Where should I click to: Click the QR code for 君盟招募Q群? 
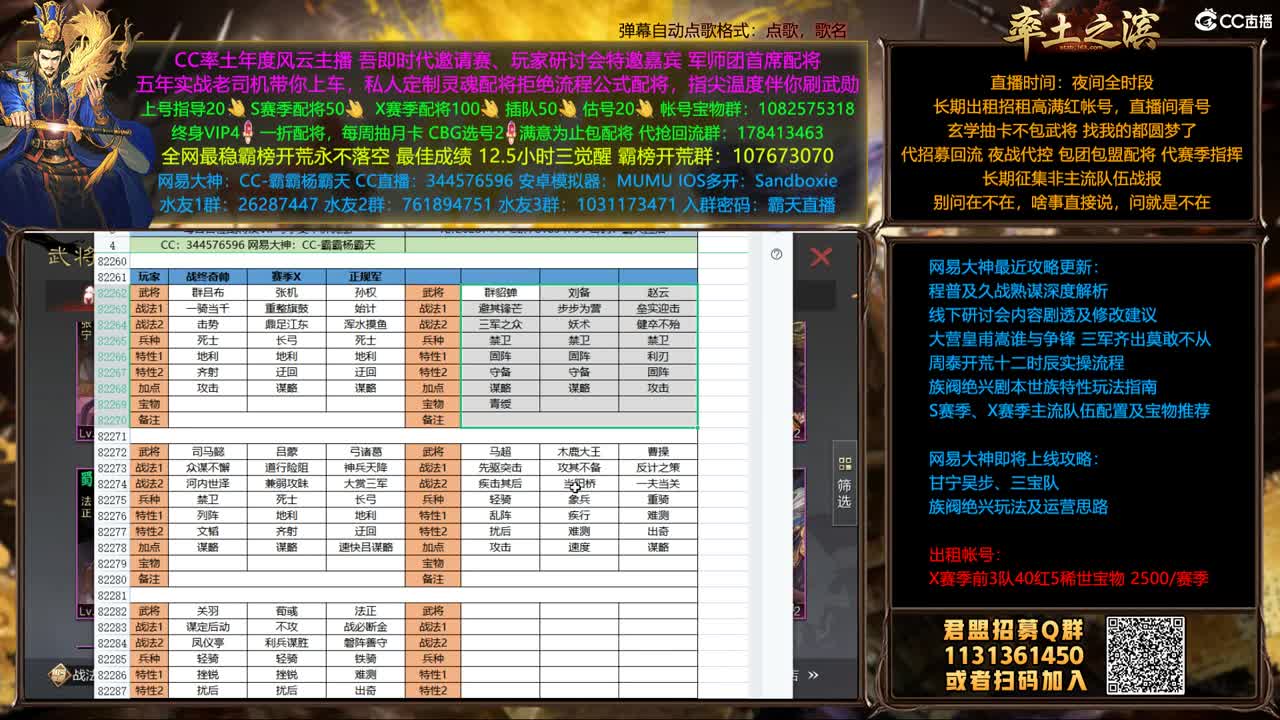click(x=1145, y=655)
